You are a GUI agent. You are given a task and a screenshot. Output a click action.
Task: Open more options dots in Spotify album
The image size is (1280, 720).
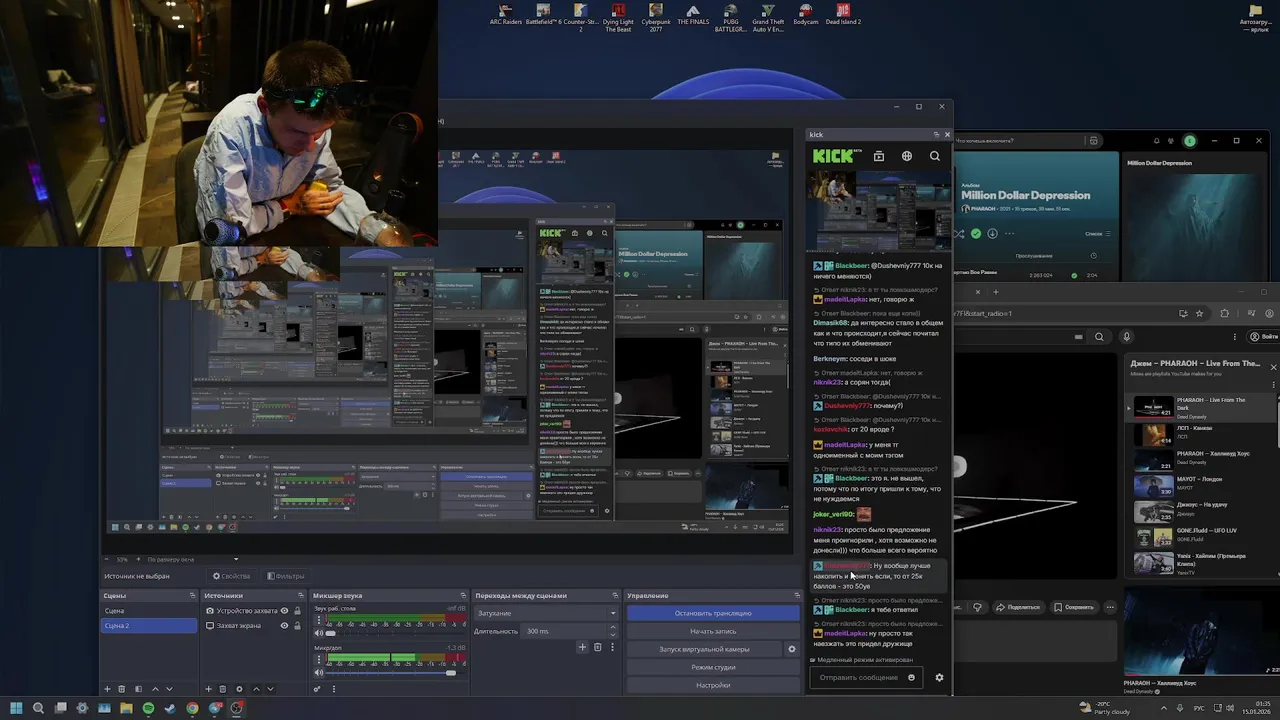[x=1009, y=234]
